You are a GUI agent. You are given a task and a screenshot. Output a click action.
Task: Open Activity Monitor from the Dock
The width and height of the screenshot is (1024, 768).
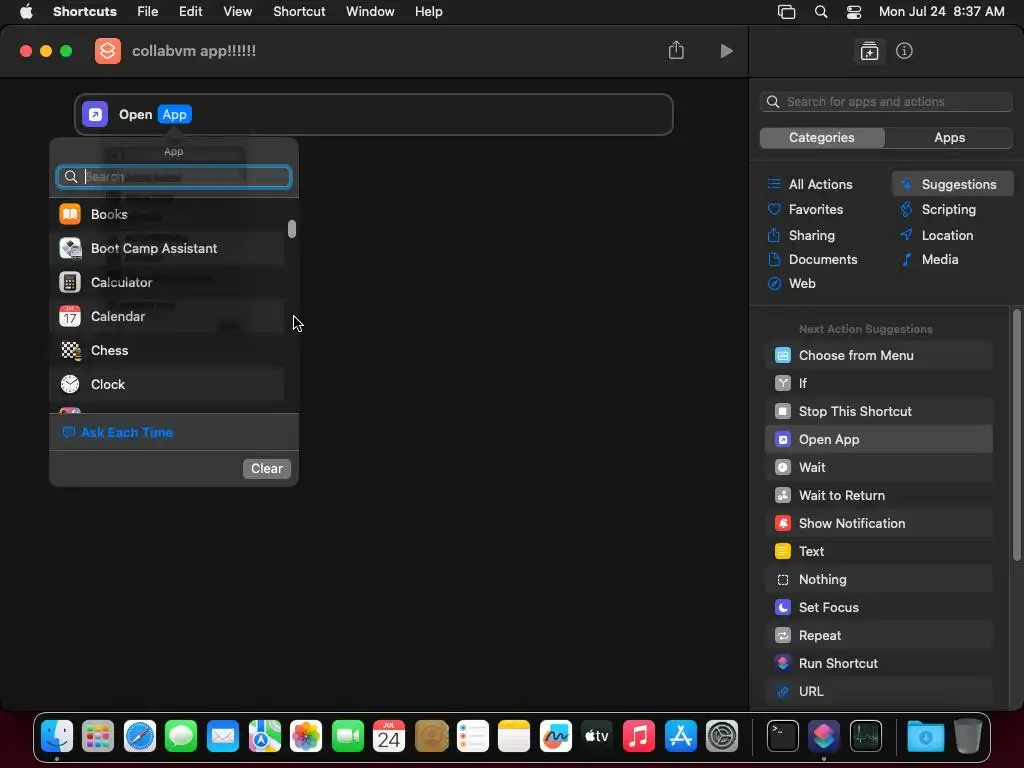click(866, 737)
